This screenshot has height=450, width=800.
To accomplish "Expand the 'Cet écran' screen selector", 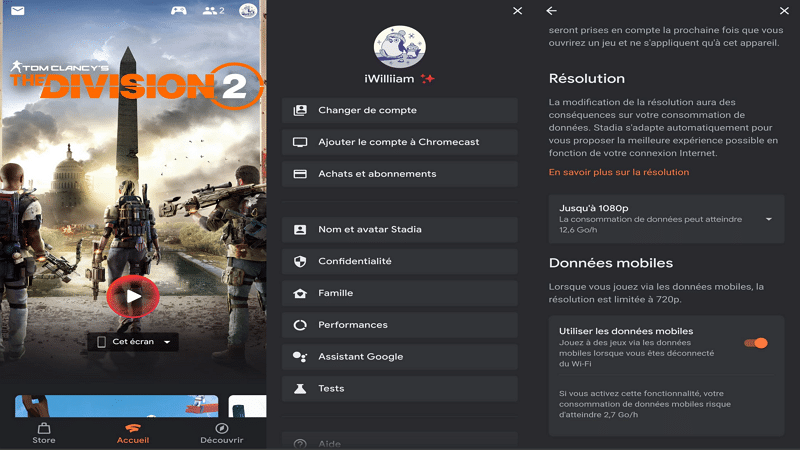I will [x=133, y=341].
